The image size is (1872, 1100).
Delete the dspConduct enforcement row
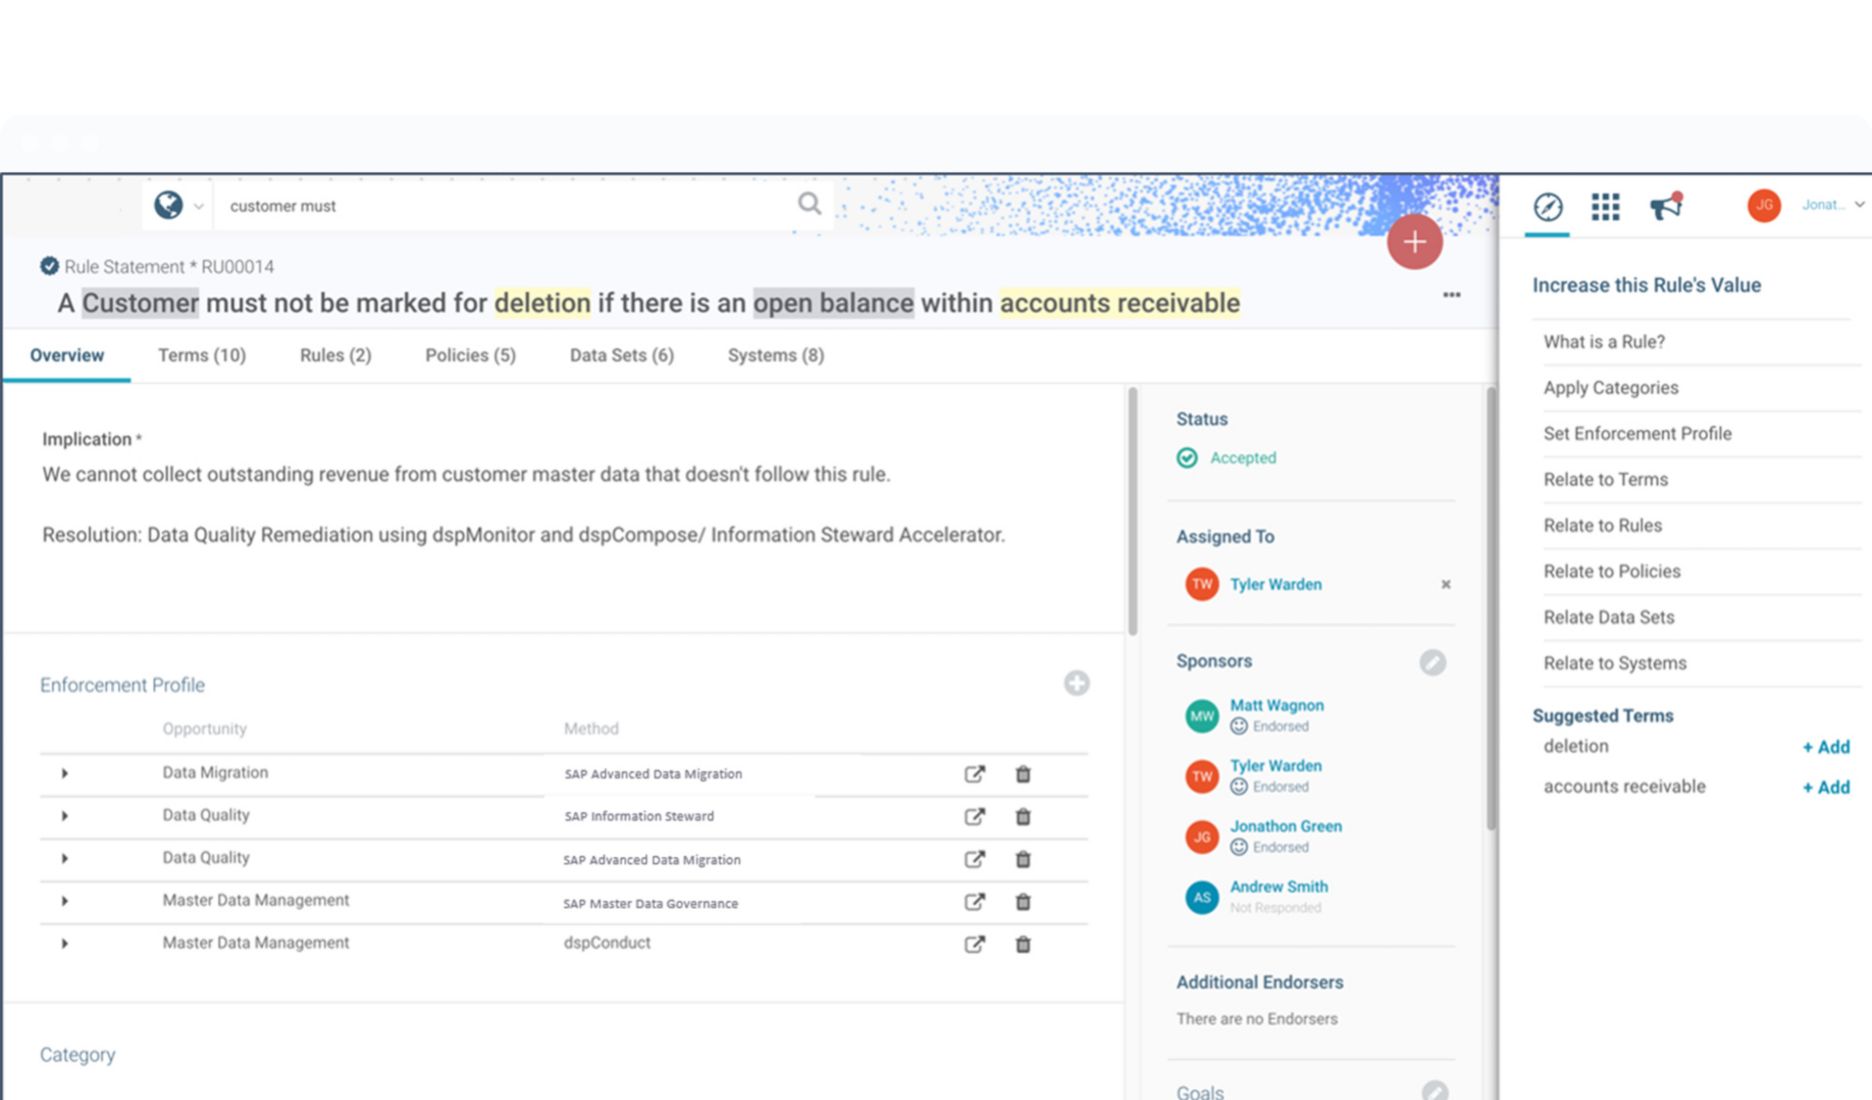click(x=1022, y=944)
